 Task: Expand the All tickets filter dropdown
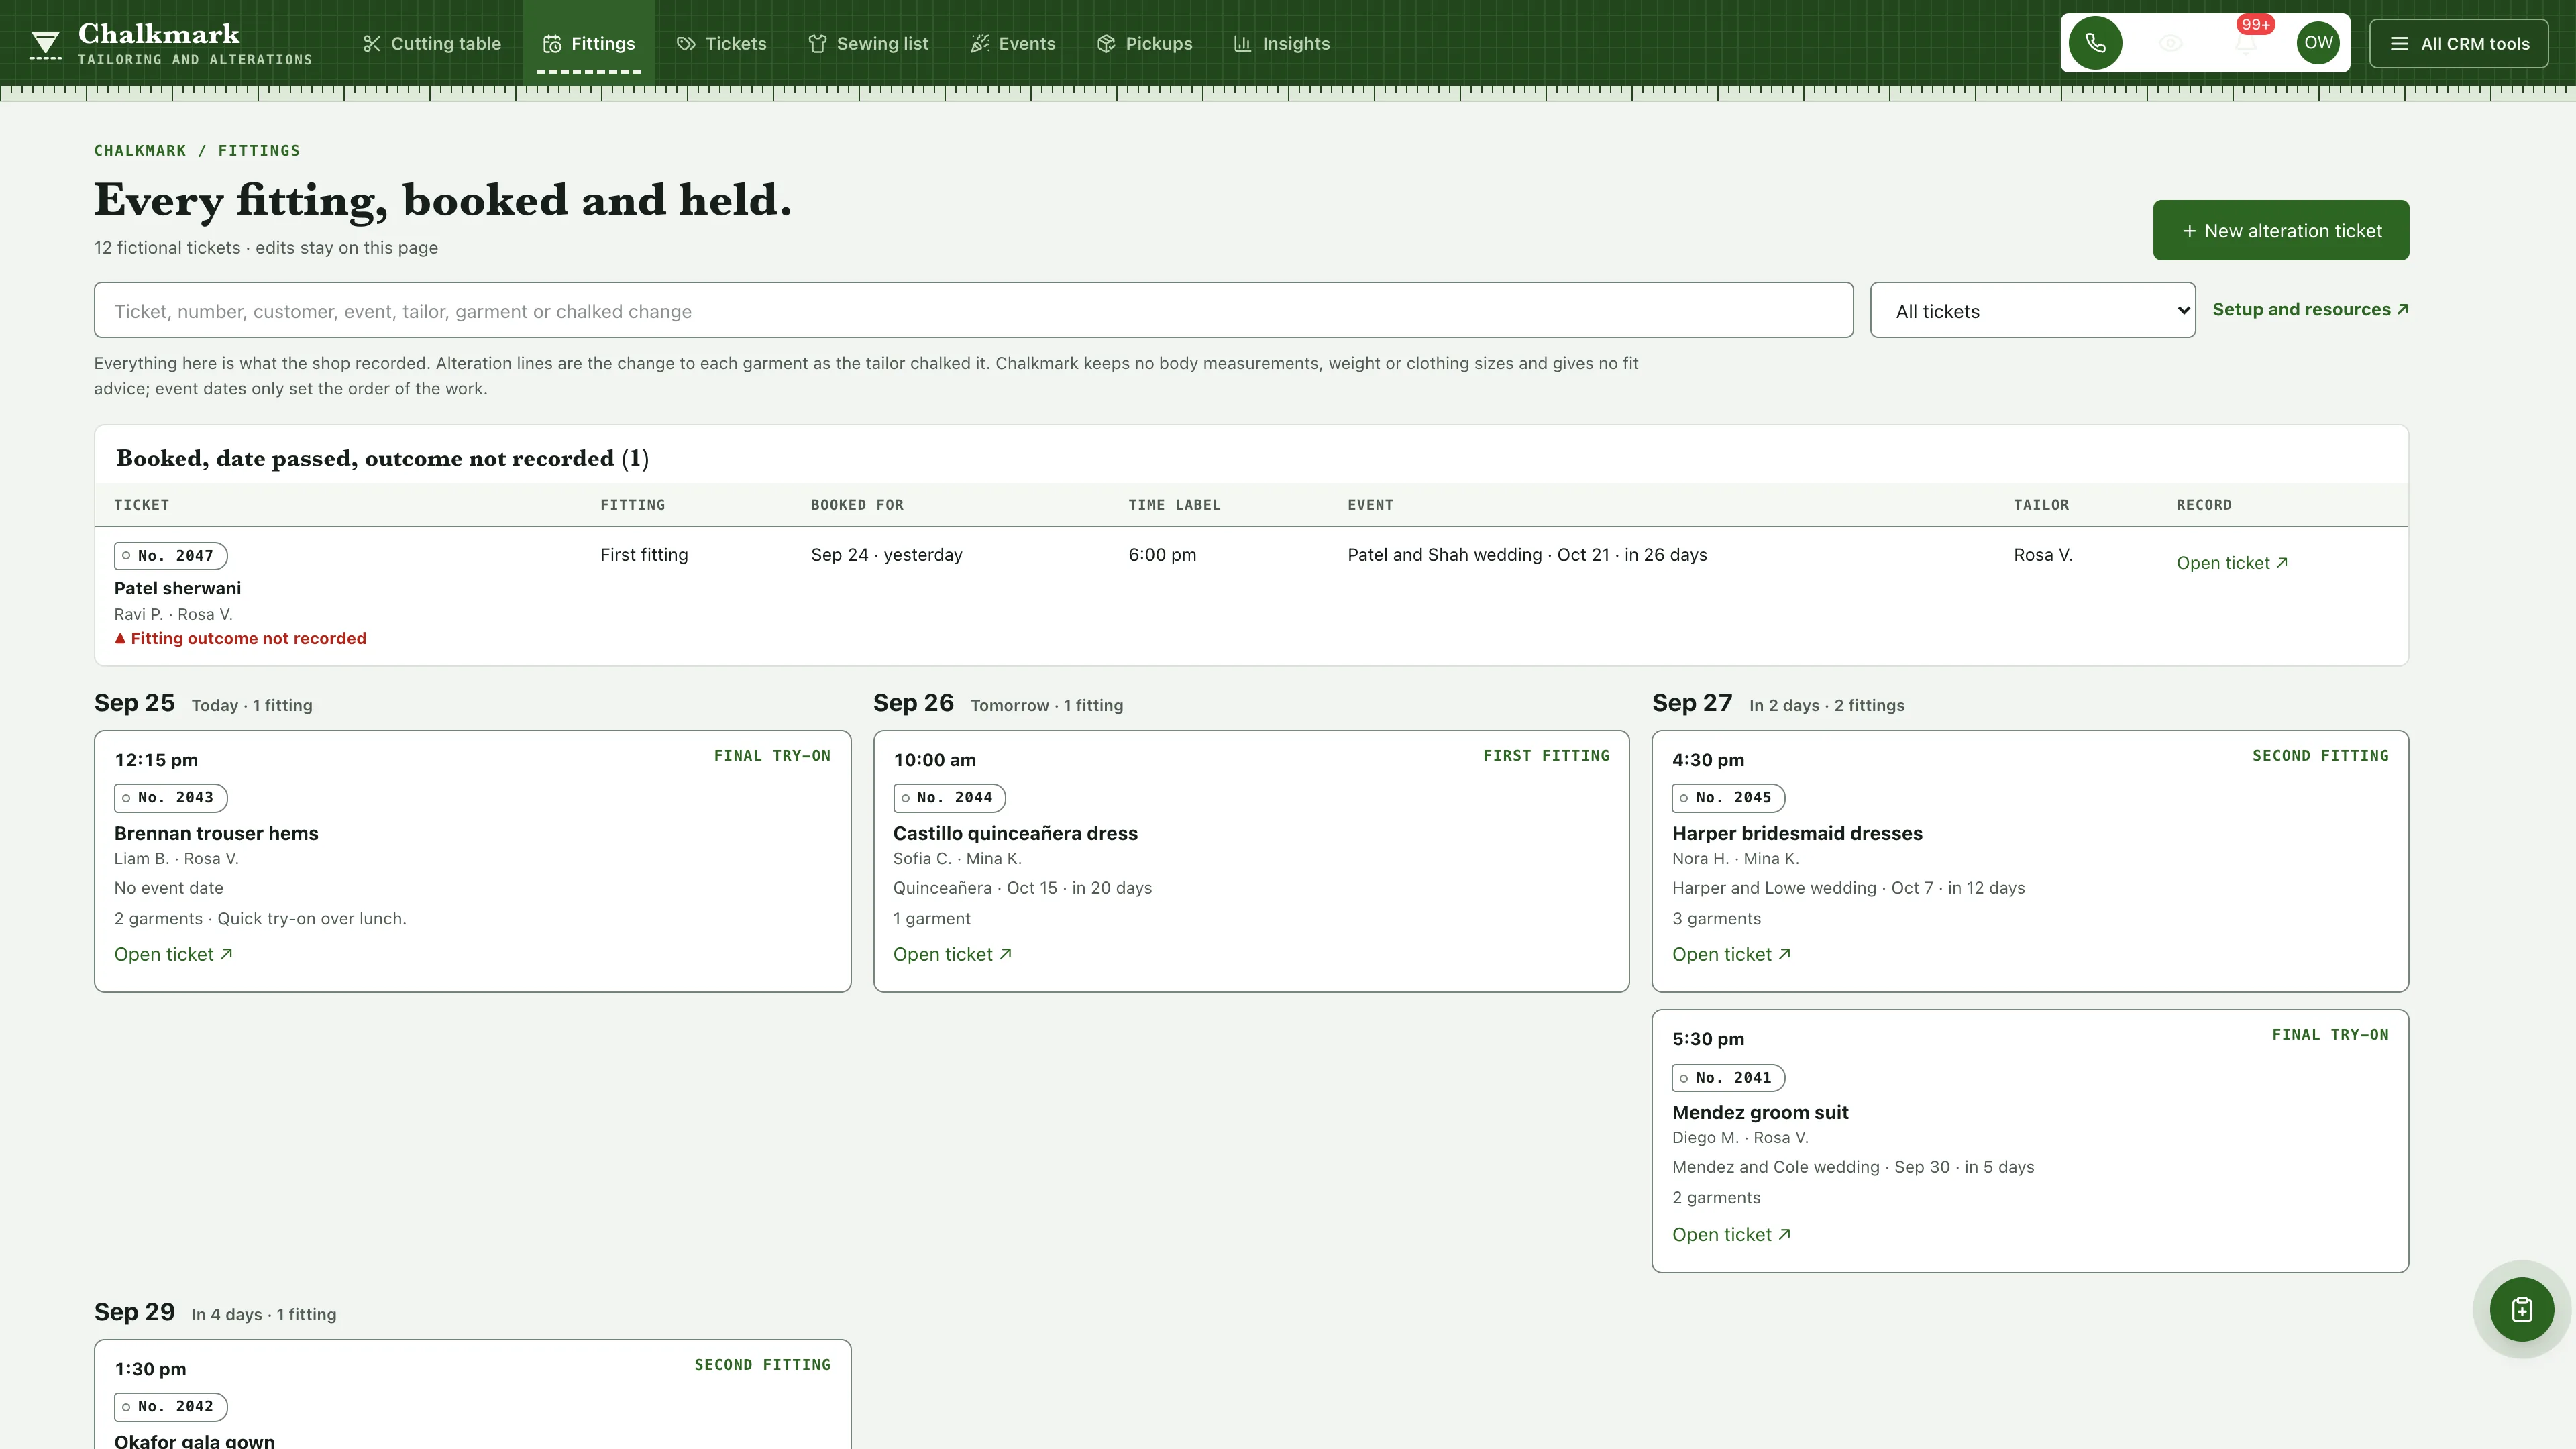click(x=2033, y=310)
